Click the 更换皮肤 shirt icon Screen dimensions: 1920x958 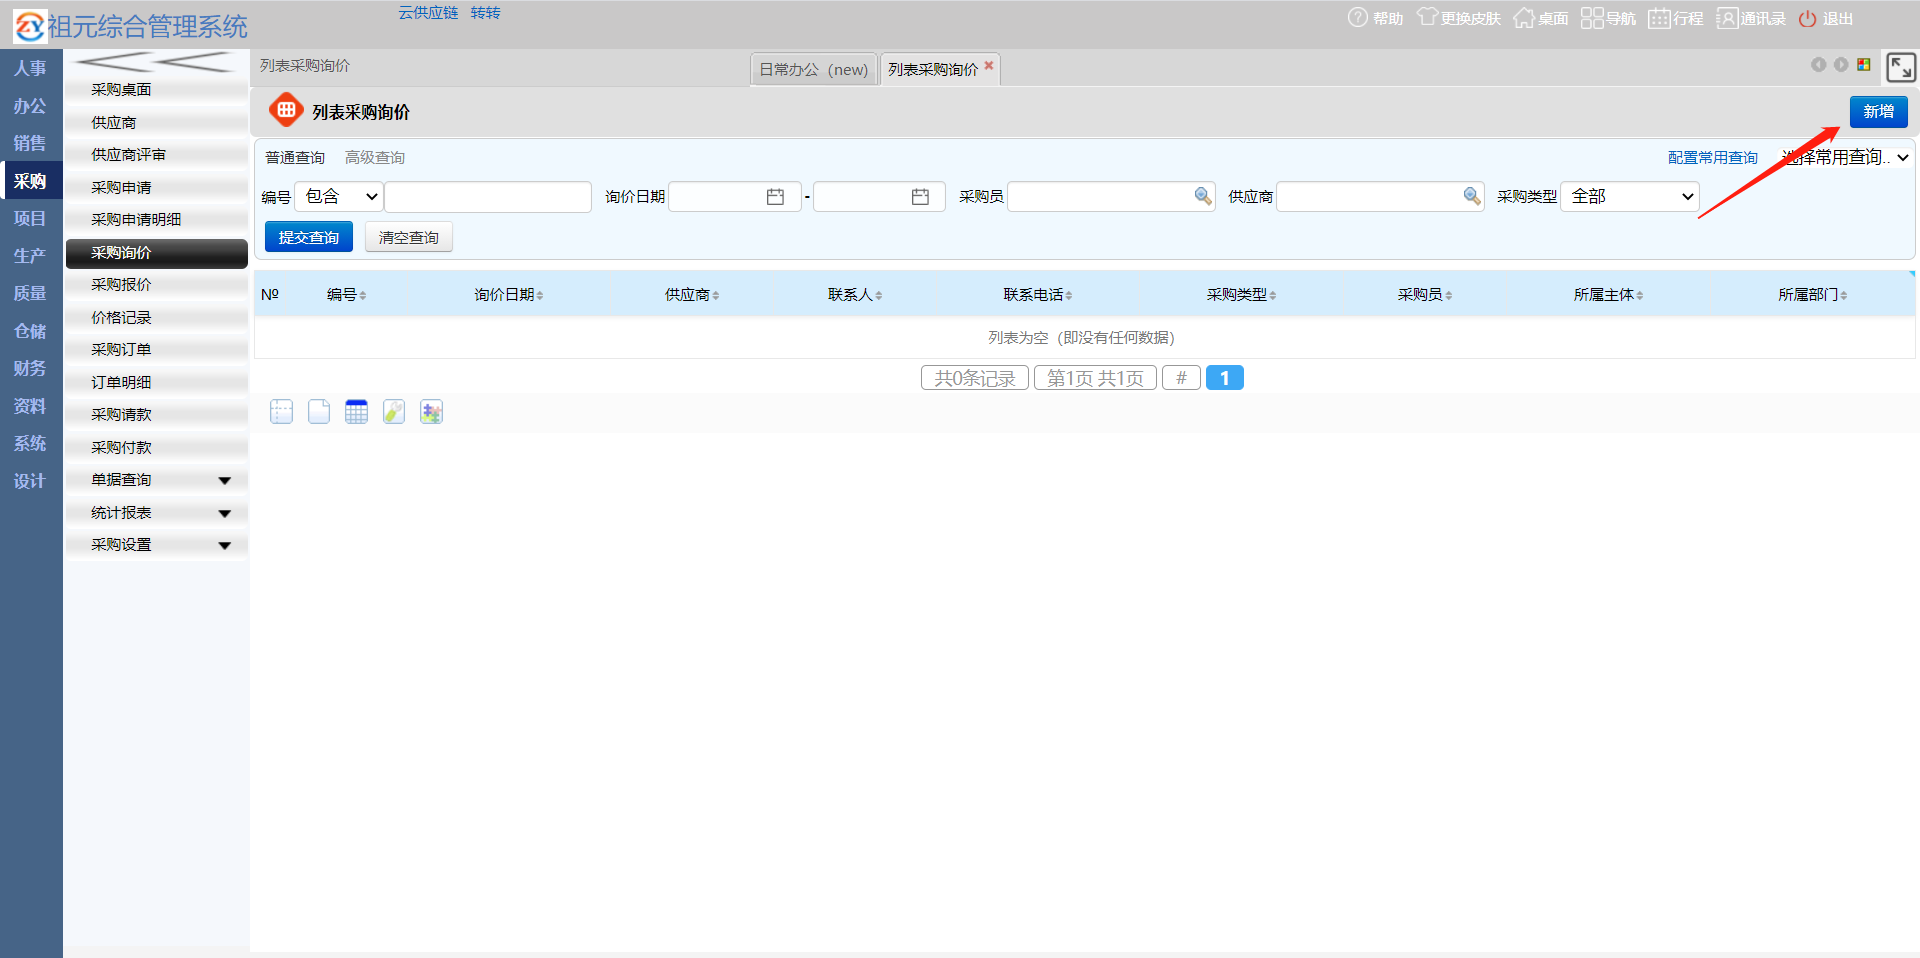click(1427, 18)
